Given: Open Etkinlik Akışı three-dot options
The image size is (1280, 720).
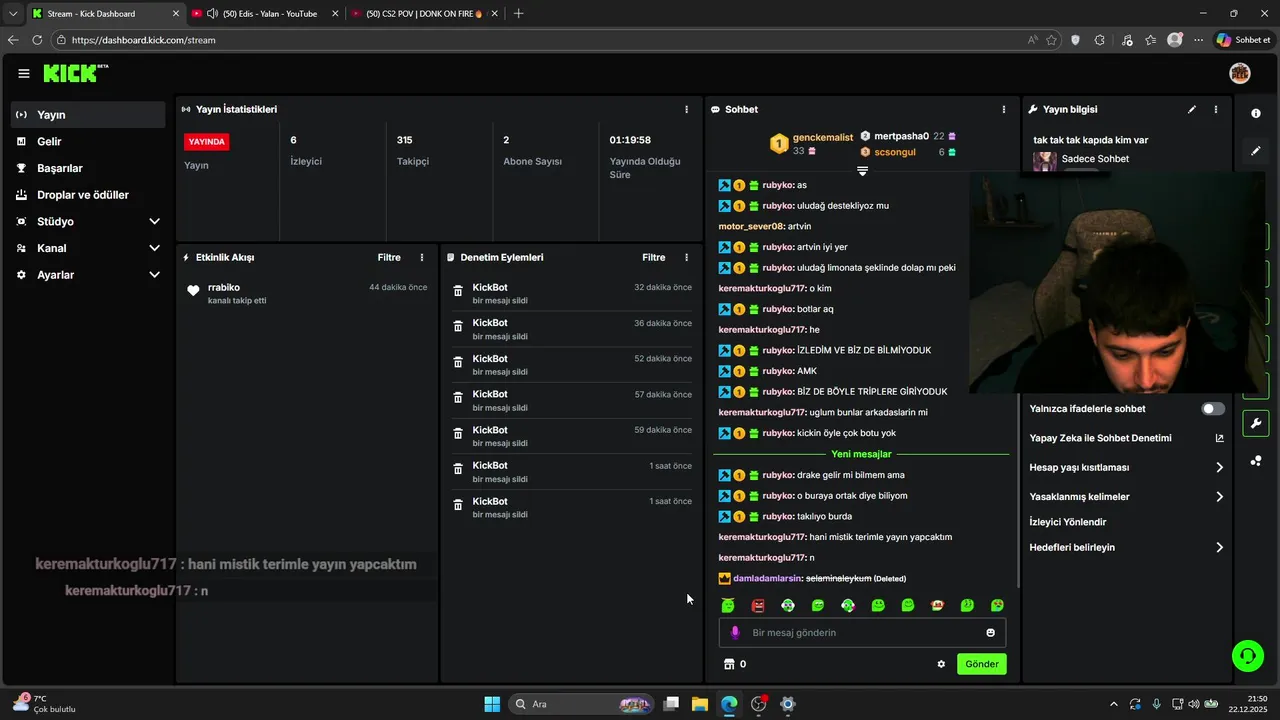Looking at the screenshot, I should (422, 257).
